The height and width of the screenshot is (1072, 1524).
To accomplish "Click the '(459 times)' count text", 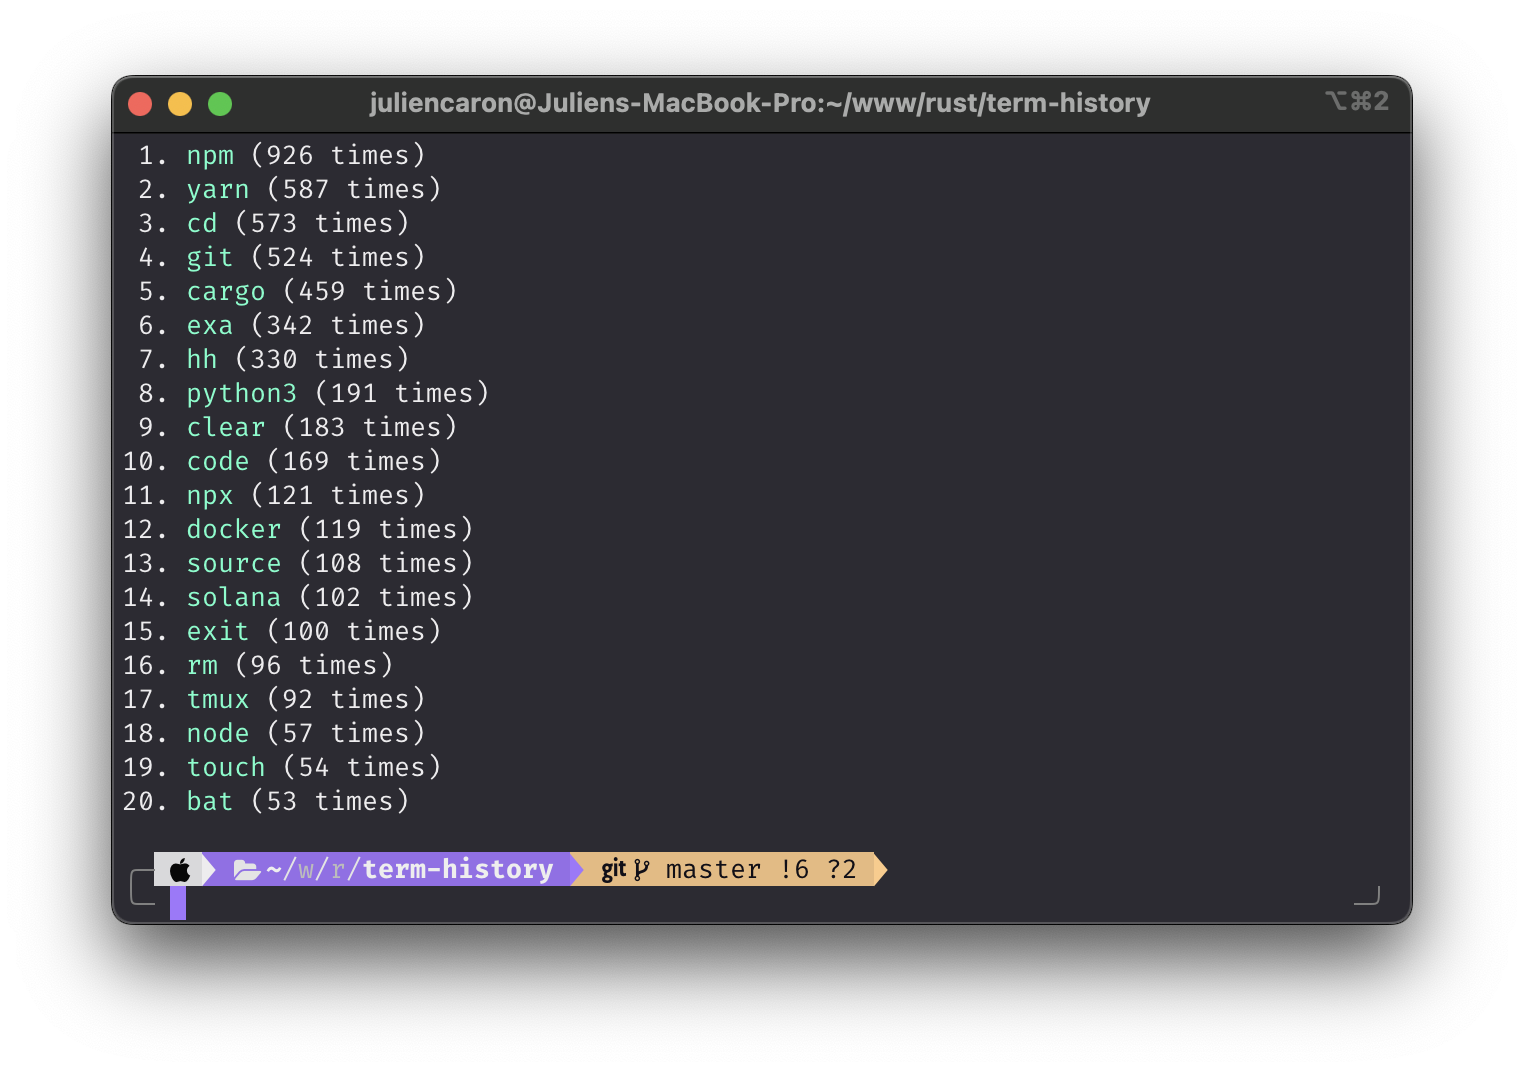I will [371, 292].
